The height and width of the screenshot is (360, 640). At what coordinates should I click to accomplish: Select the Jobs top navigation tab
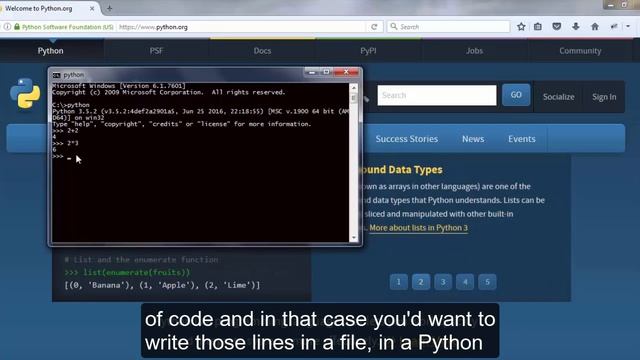coord(474,51)
